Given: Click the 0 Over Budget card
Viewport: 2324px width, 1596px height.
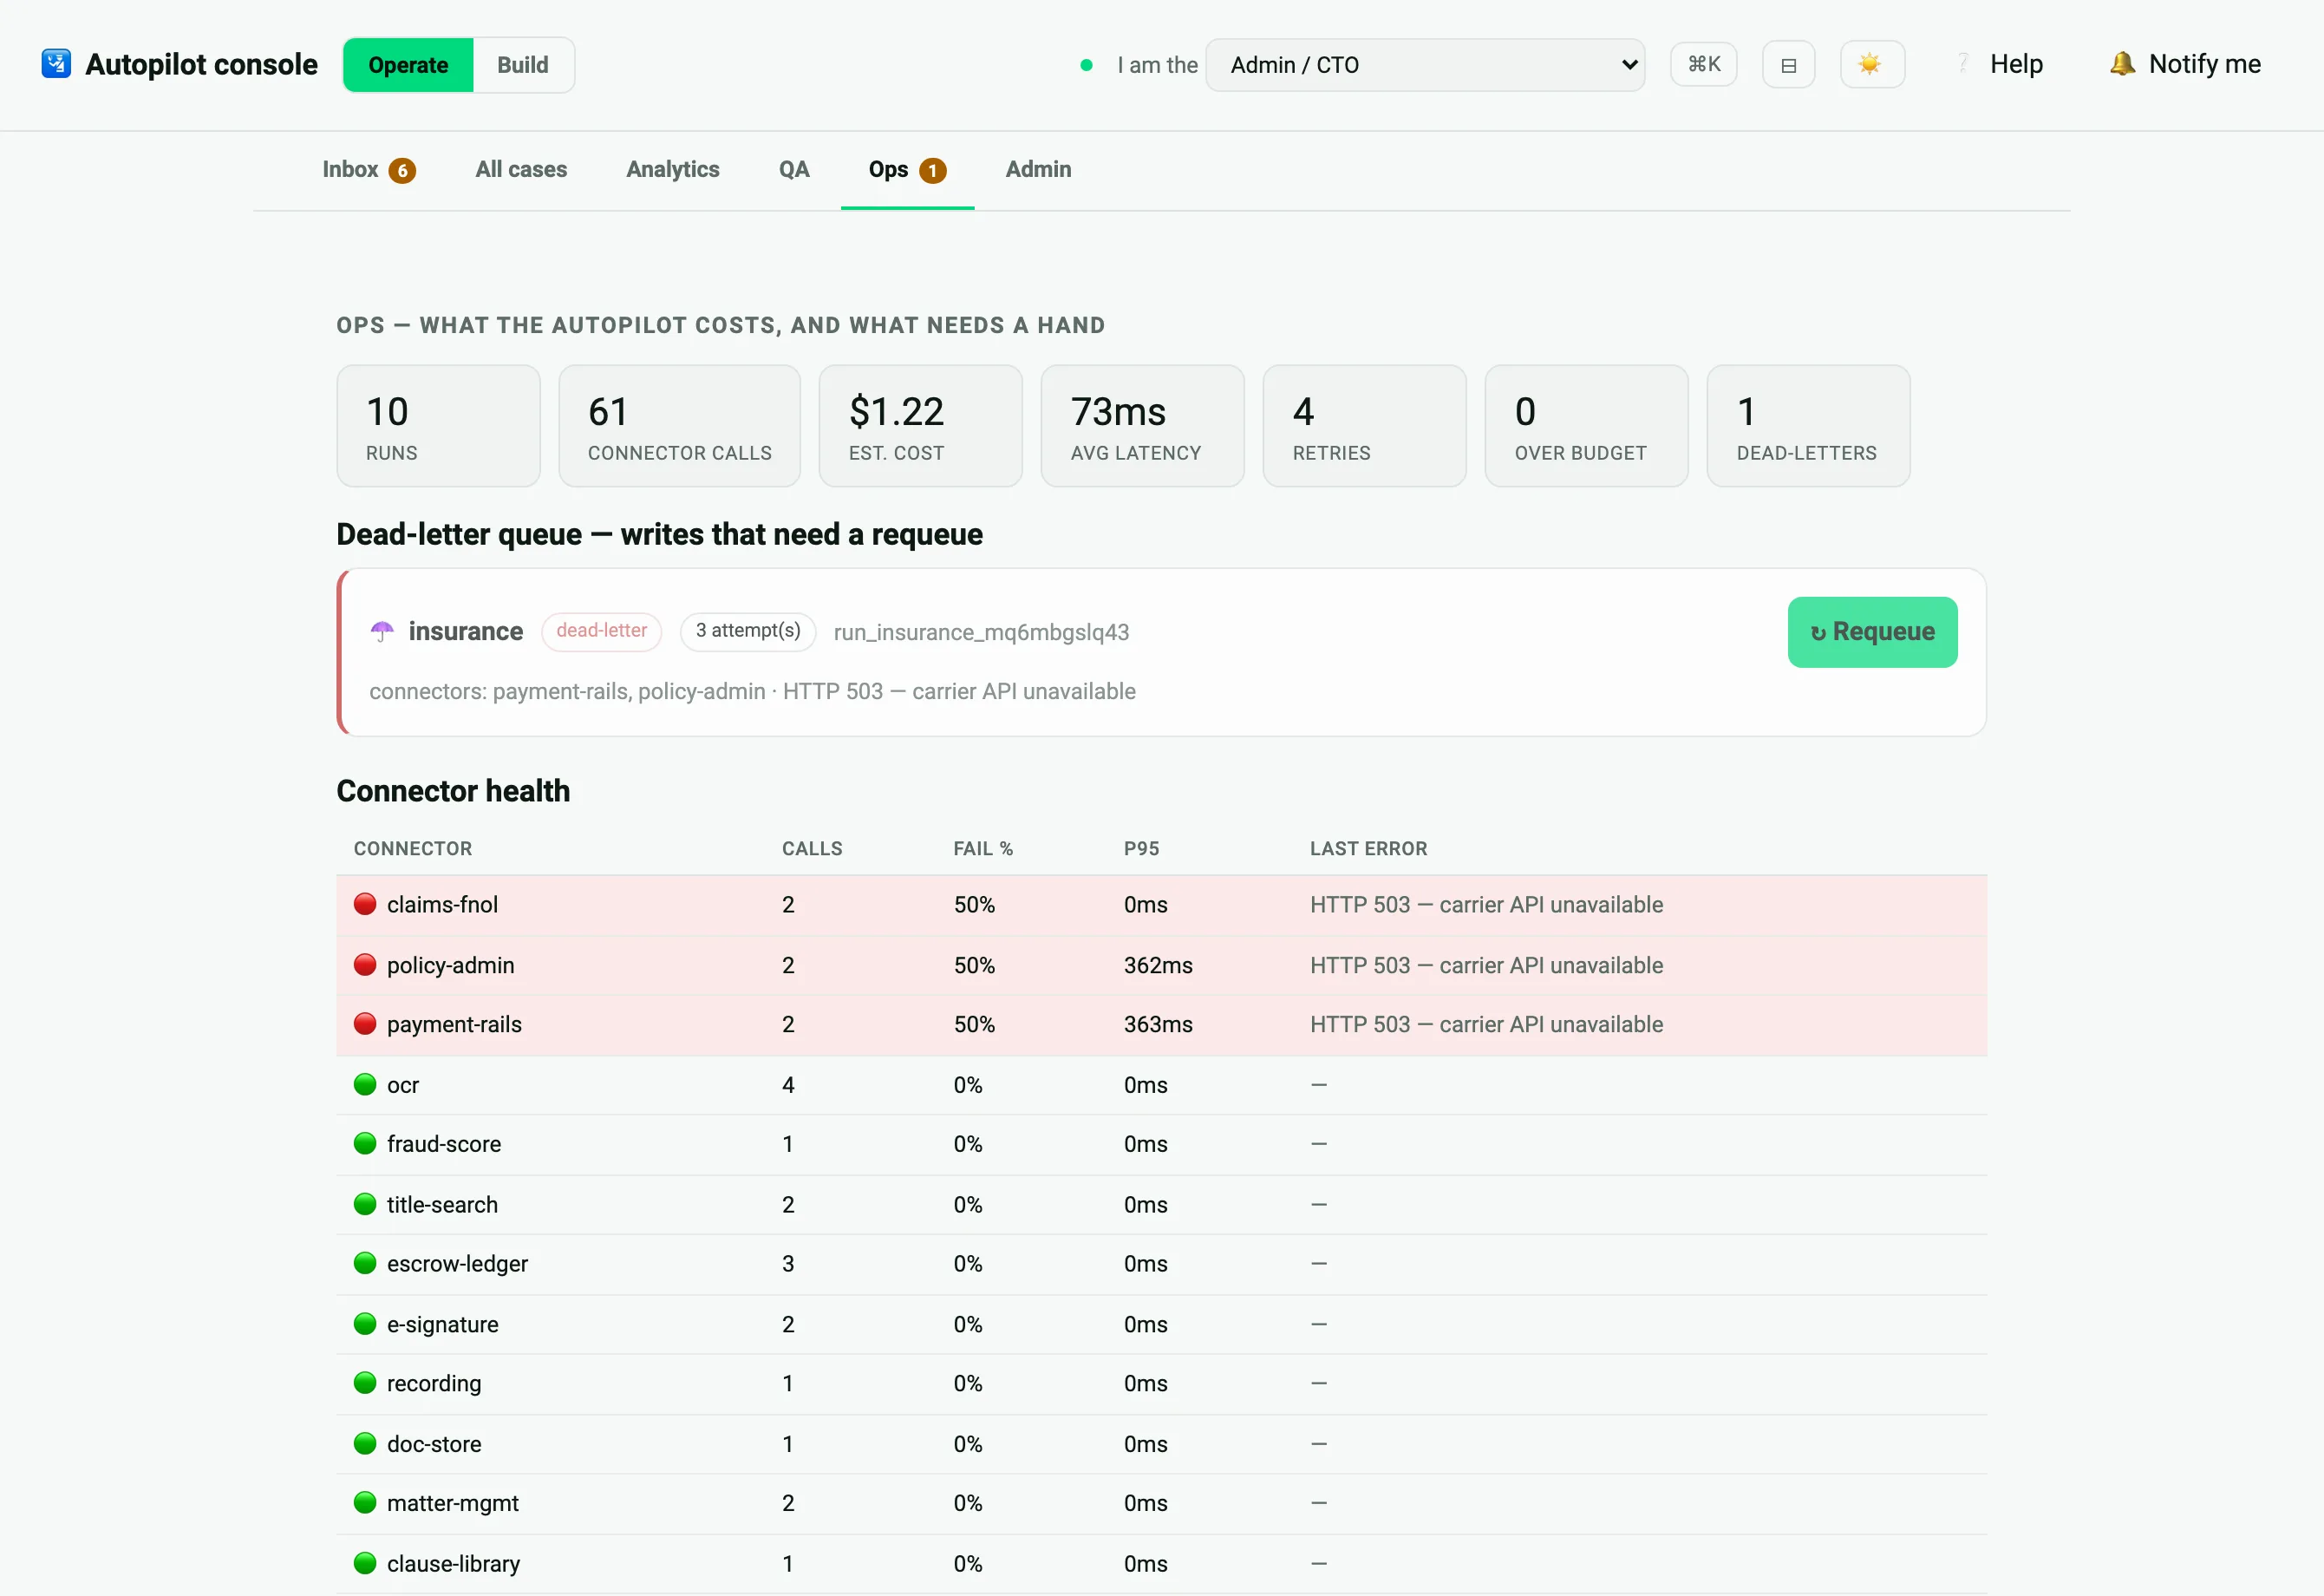Looking at the screenshot, I should coord(1586,426).
